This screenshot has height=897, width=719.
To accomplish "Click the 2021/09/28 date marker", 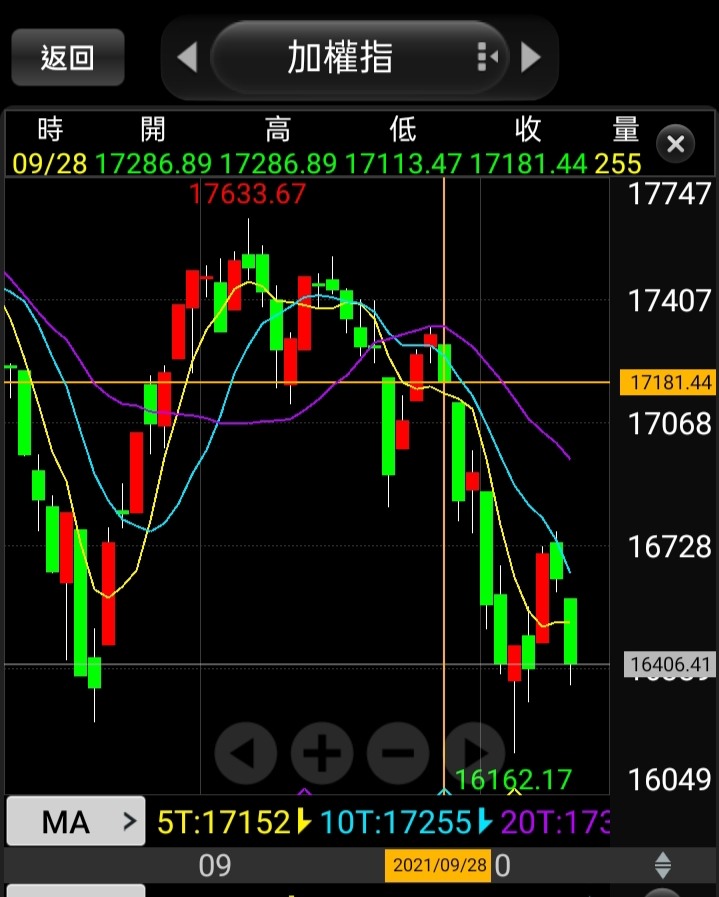I will (x=439, y=865).
